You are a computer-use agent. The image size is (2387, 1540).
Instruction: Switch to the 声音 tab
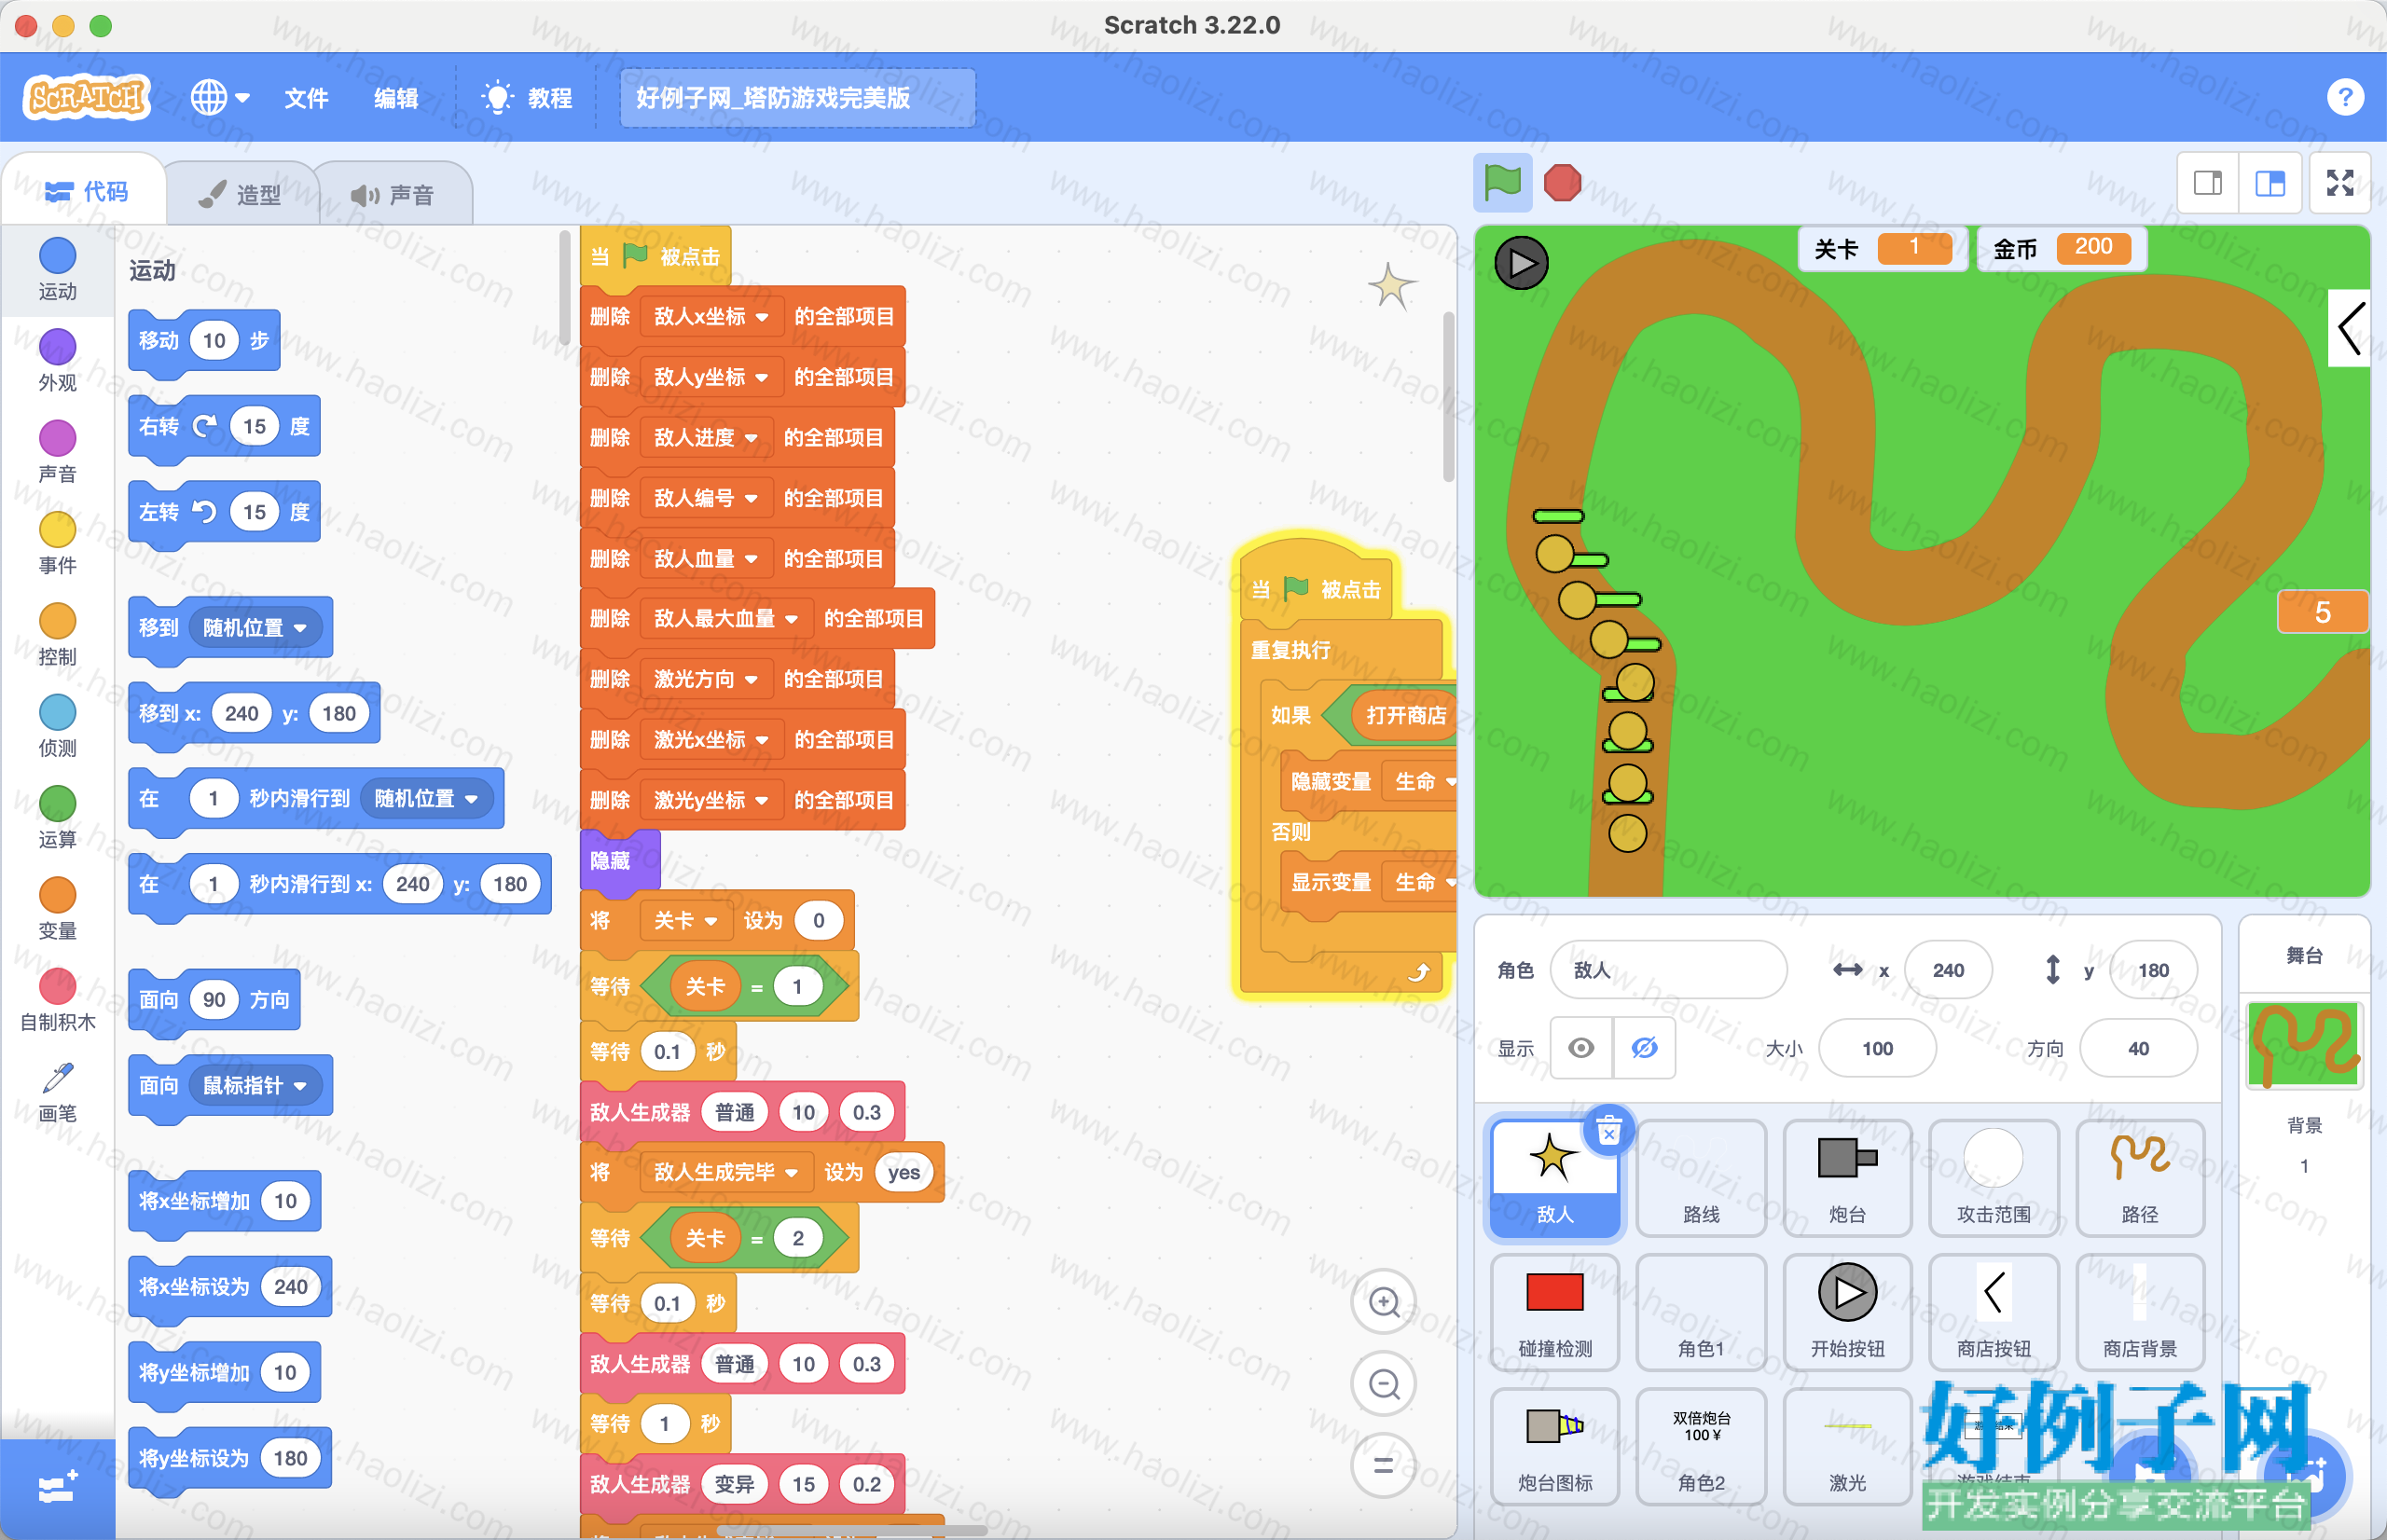[393, 194]
